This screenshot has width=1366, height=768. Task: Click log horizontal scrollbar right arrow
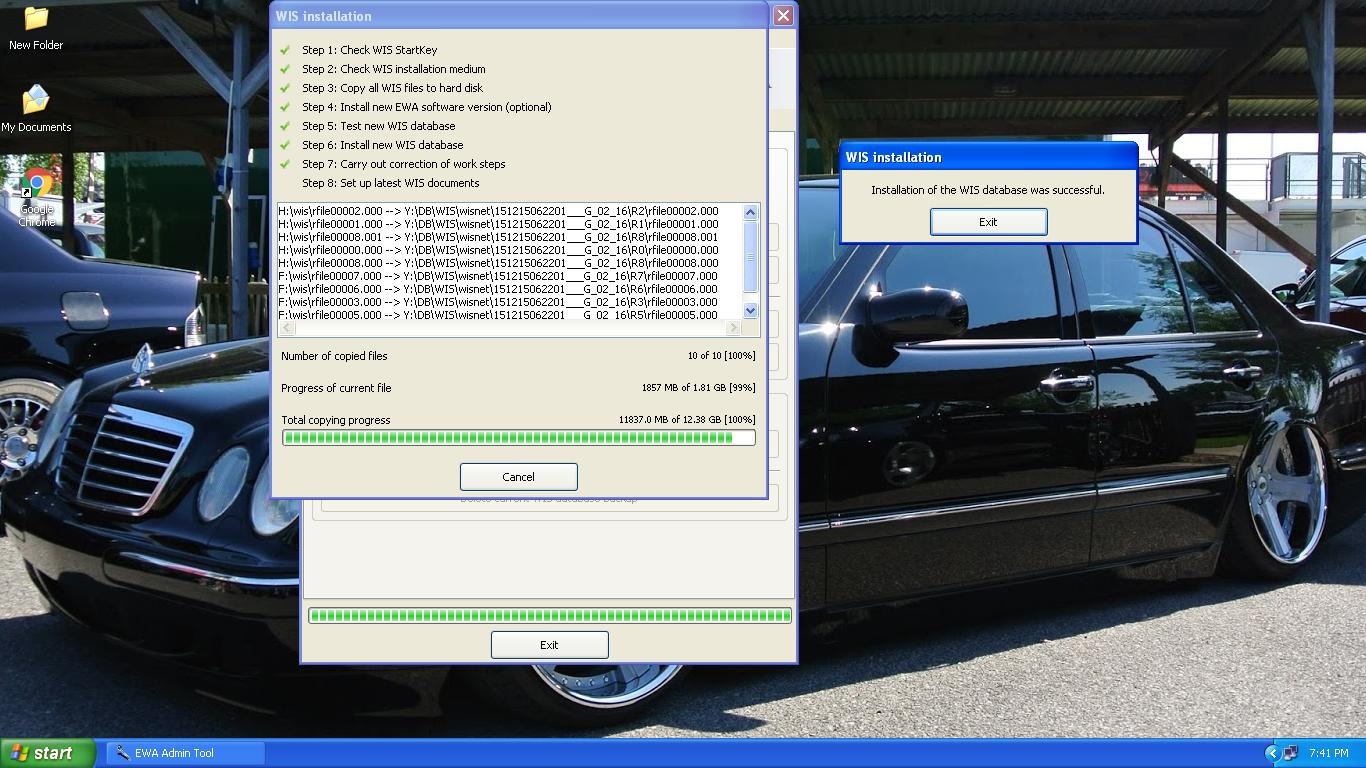coord(734,328)
